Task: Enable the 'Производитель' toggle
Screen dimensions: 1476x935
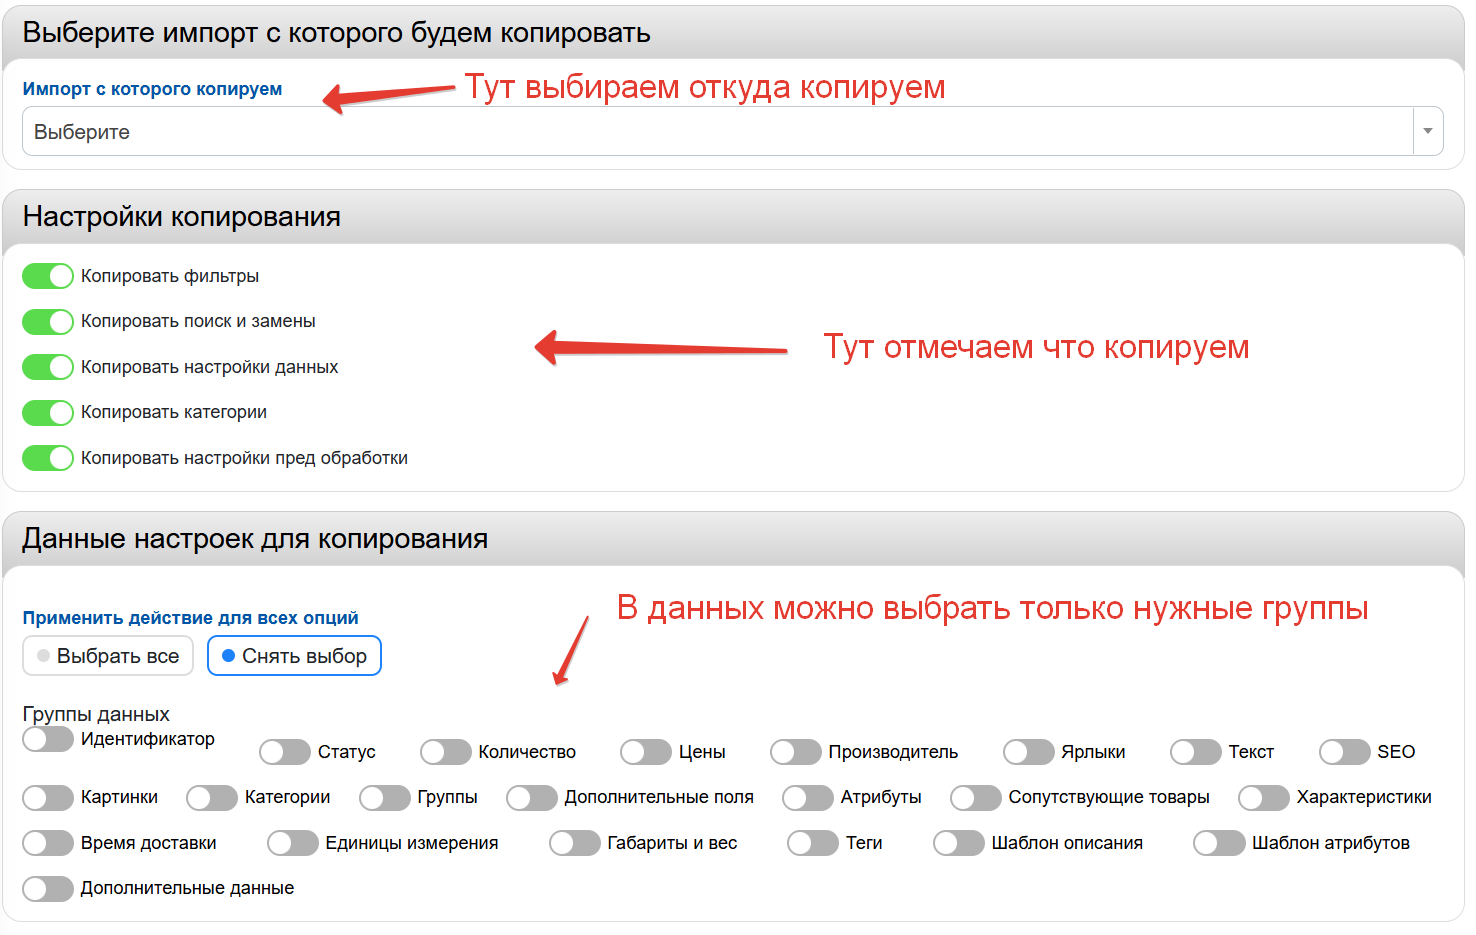Action: click(x=796, y=752)
